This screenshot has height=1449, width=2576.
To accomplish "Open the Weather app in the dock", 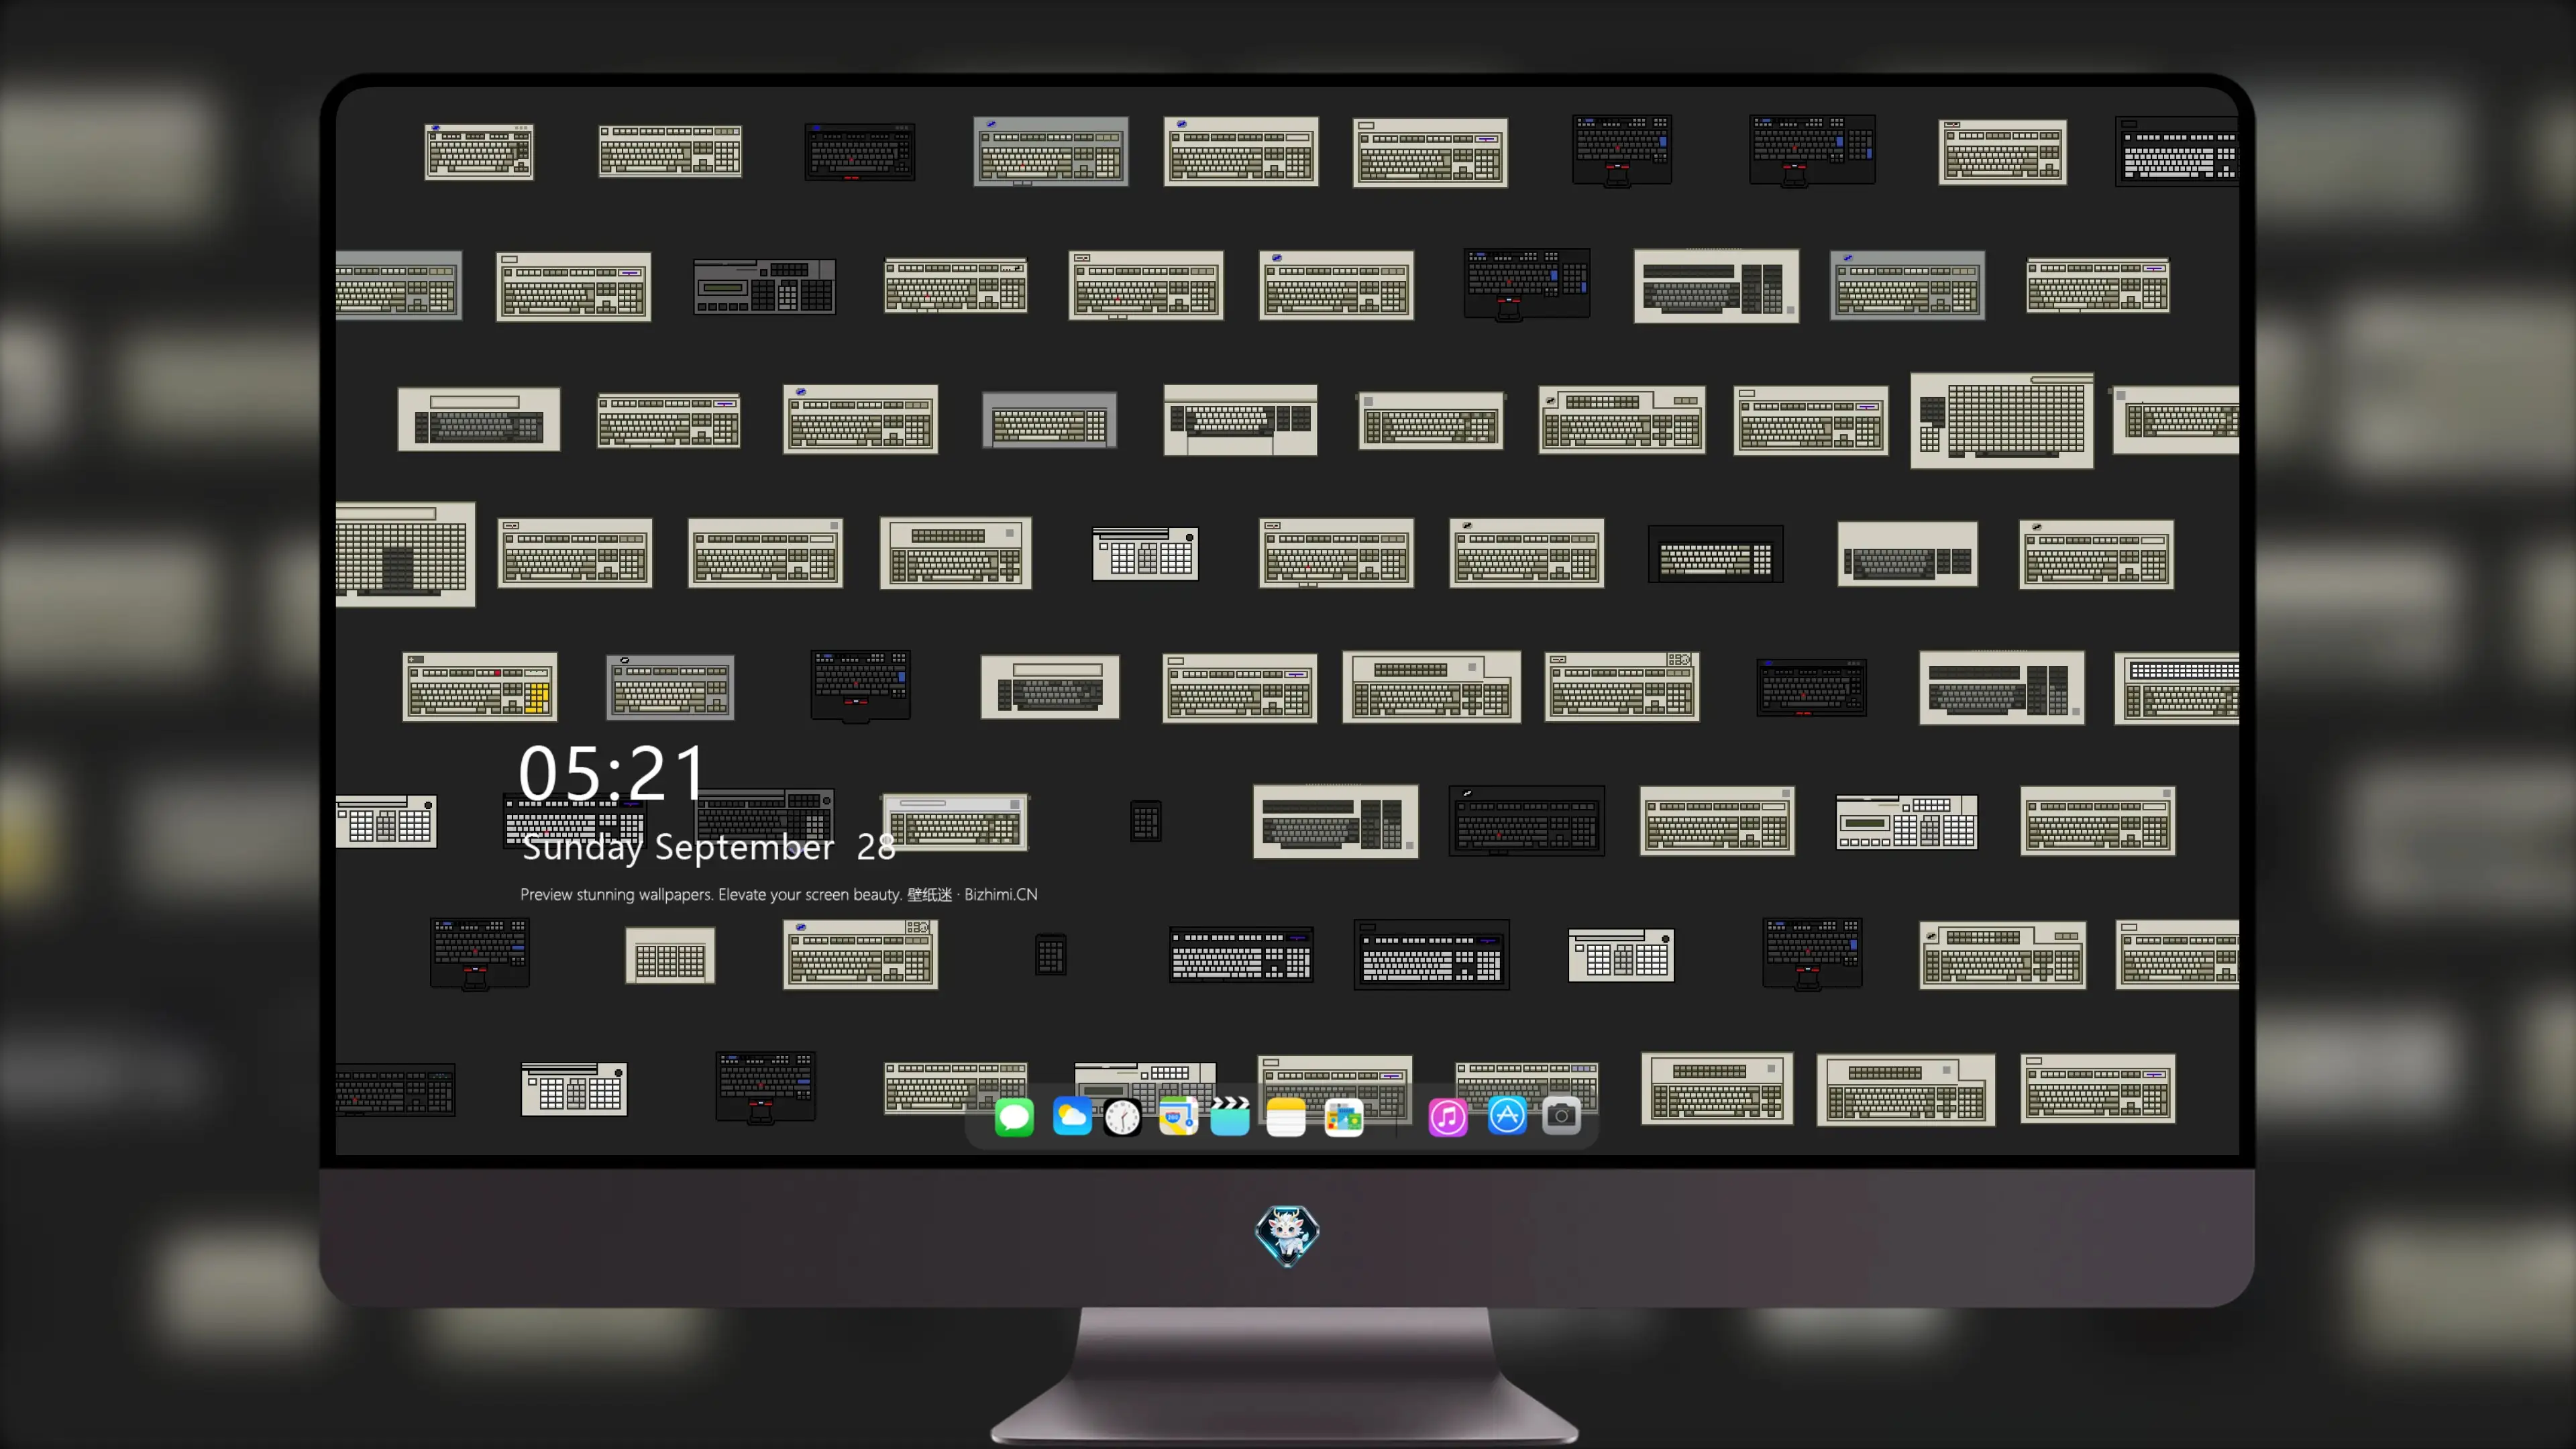I will pos(1071,1116).
